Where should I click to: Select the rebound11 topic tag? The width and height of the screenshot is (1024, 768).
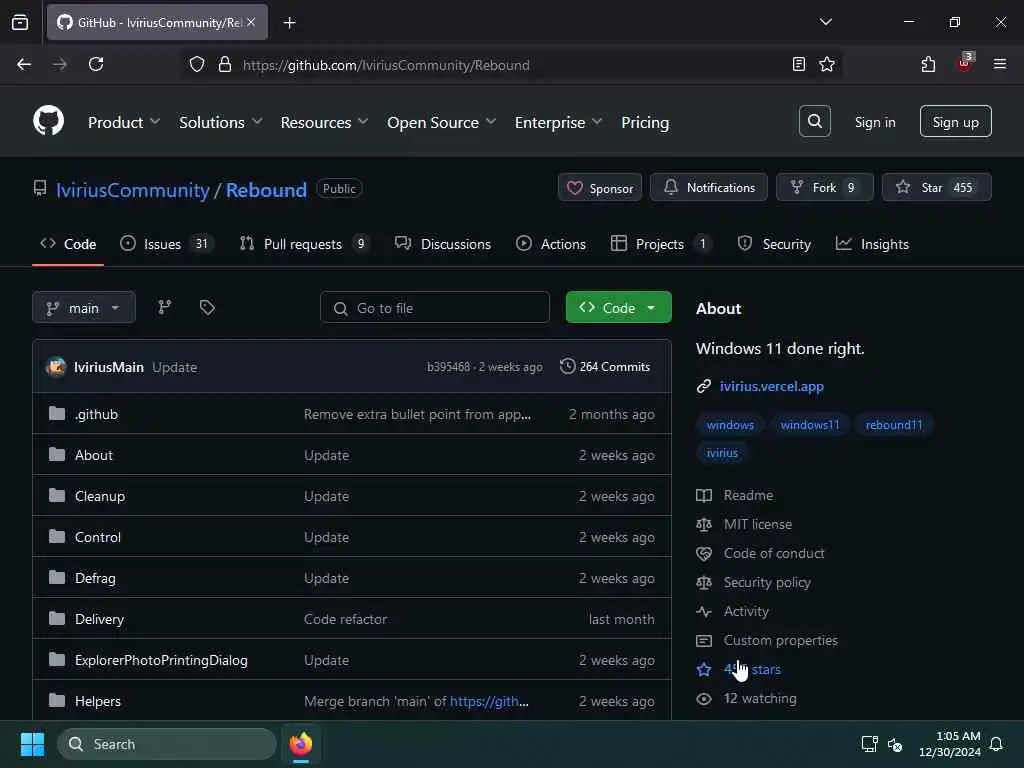894,424
